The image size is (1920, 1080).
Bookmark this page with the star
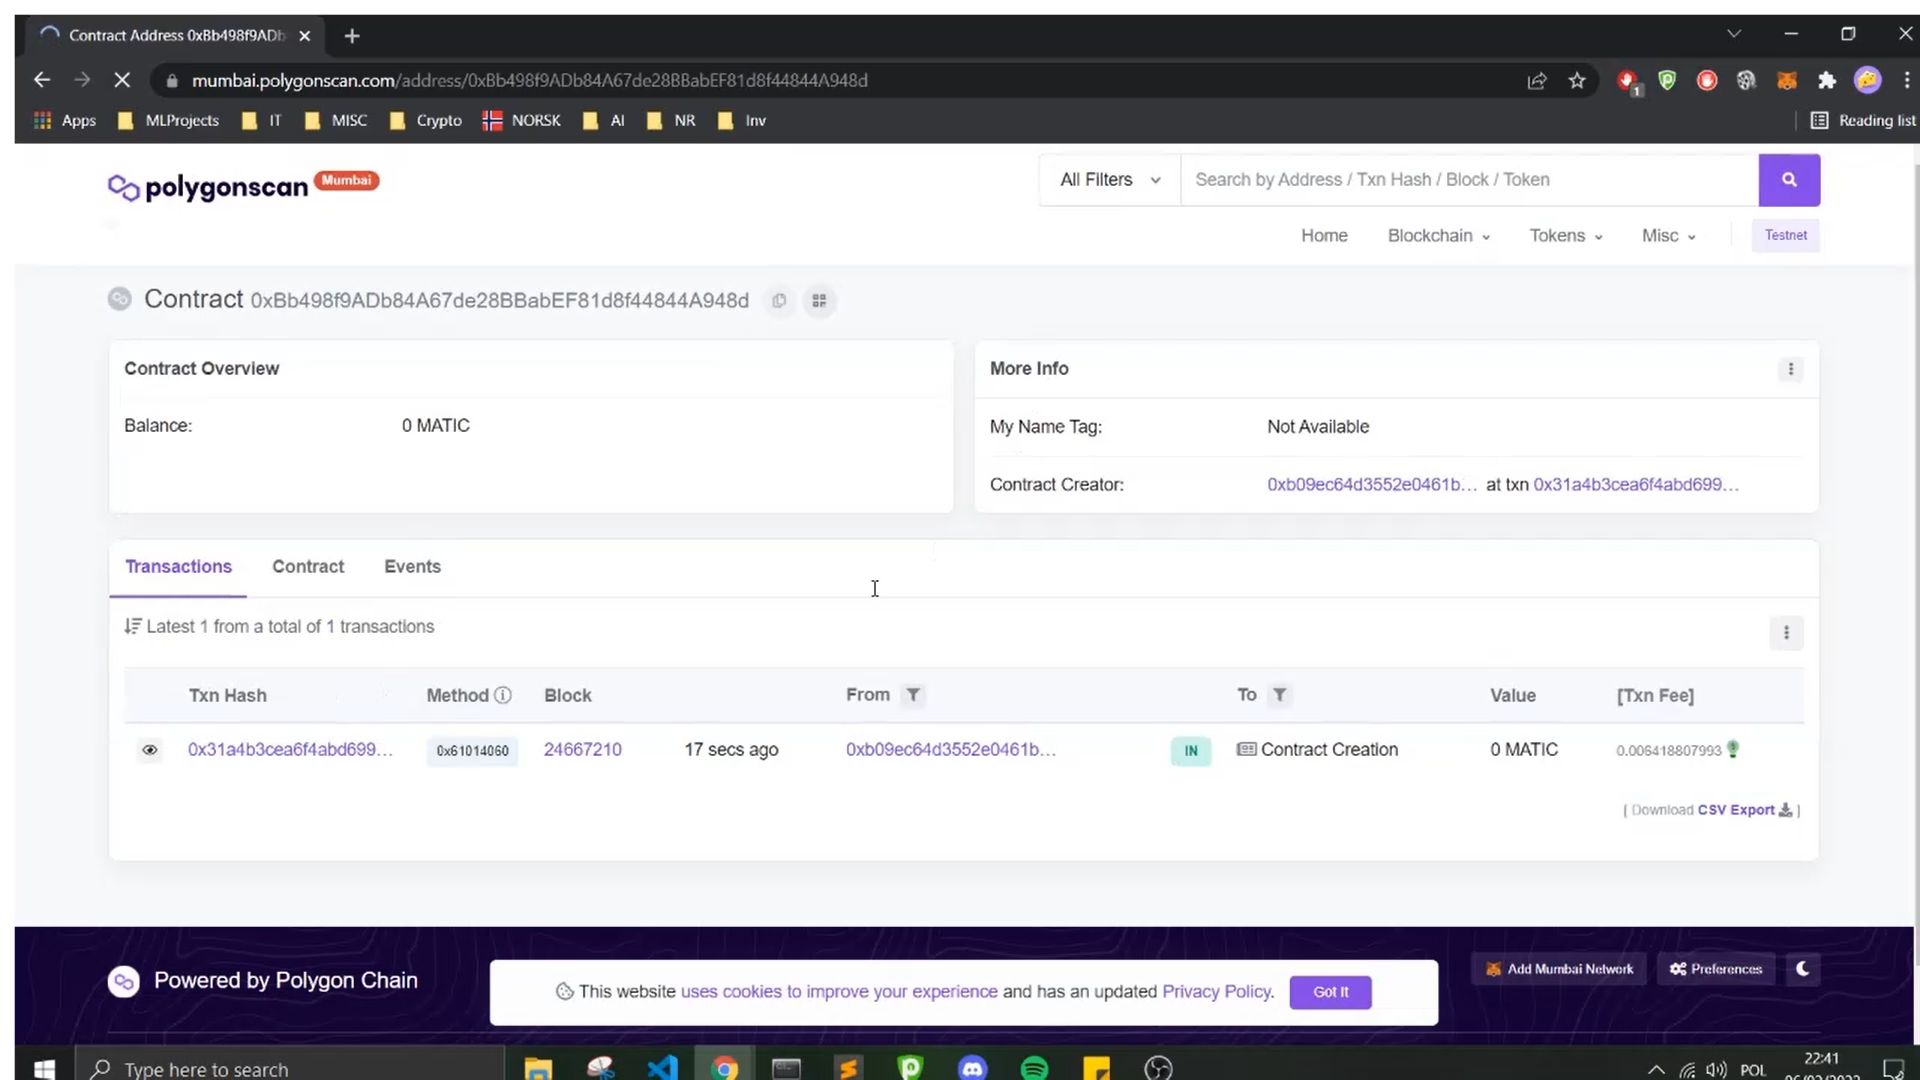coord(1577,81)
